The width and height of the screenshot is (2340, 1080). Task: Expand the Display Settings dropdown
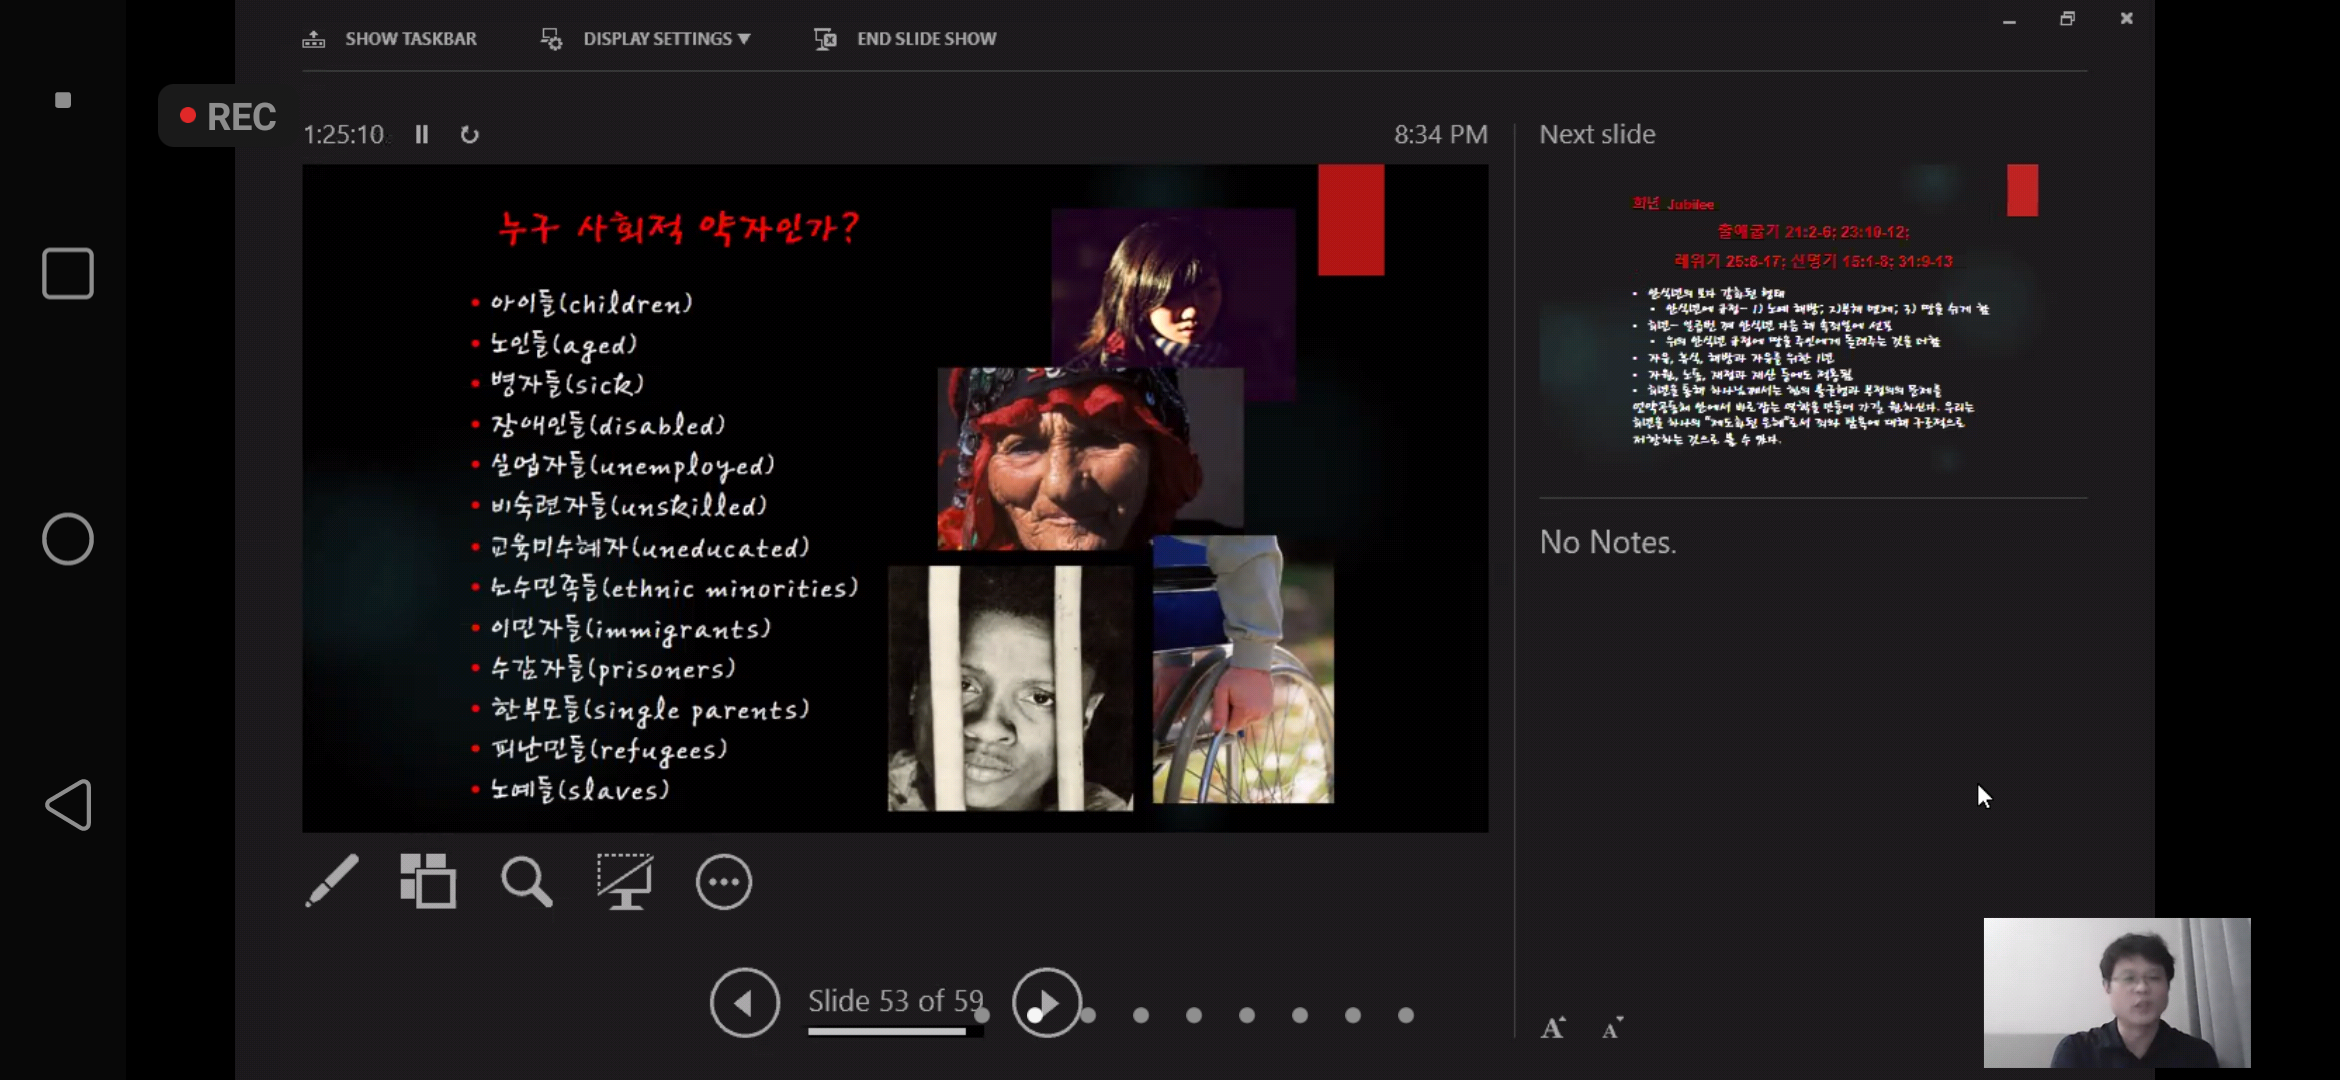pyautogui.click(x=665, y=39)
